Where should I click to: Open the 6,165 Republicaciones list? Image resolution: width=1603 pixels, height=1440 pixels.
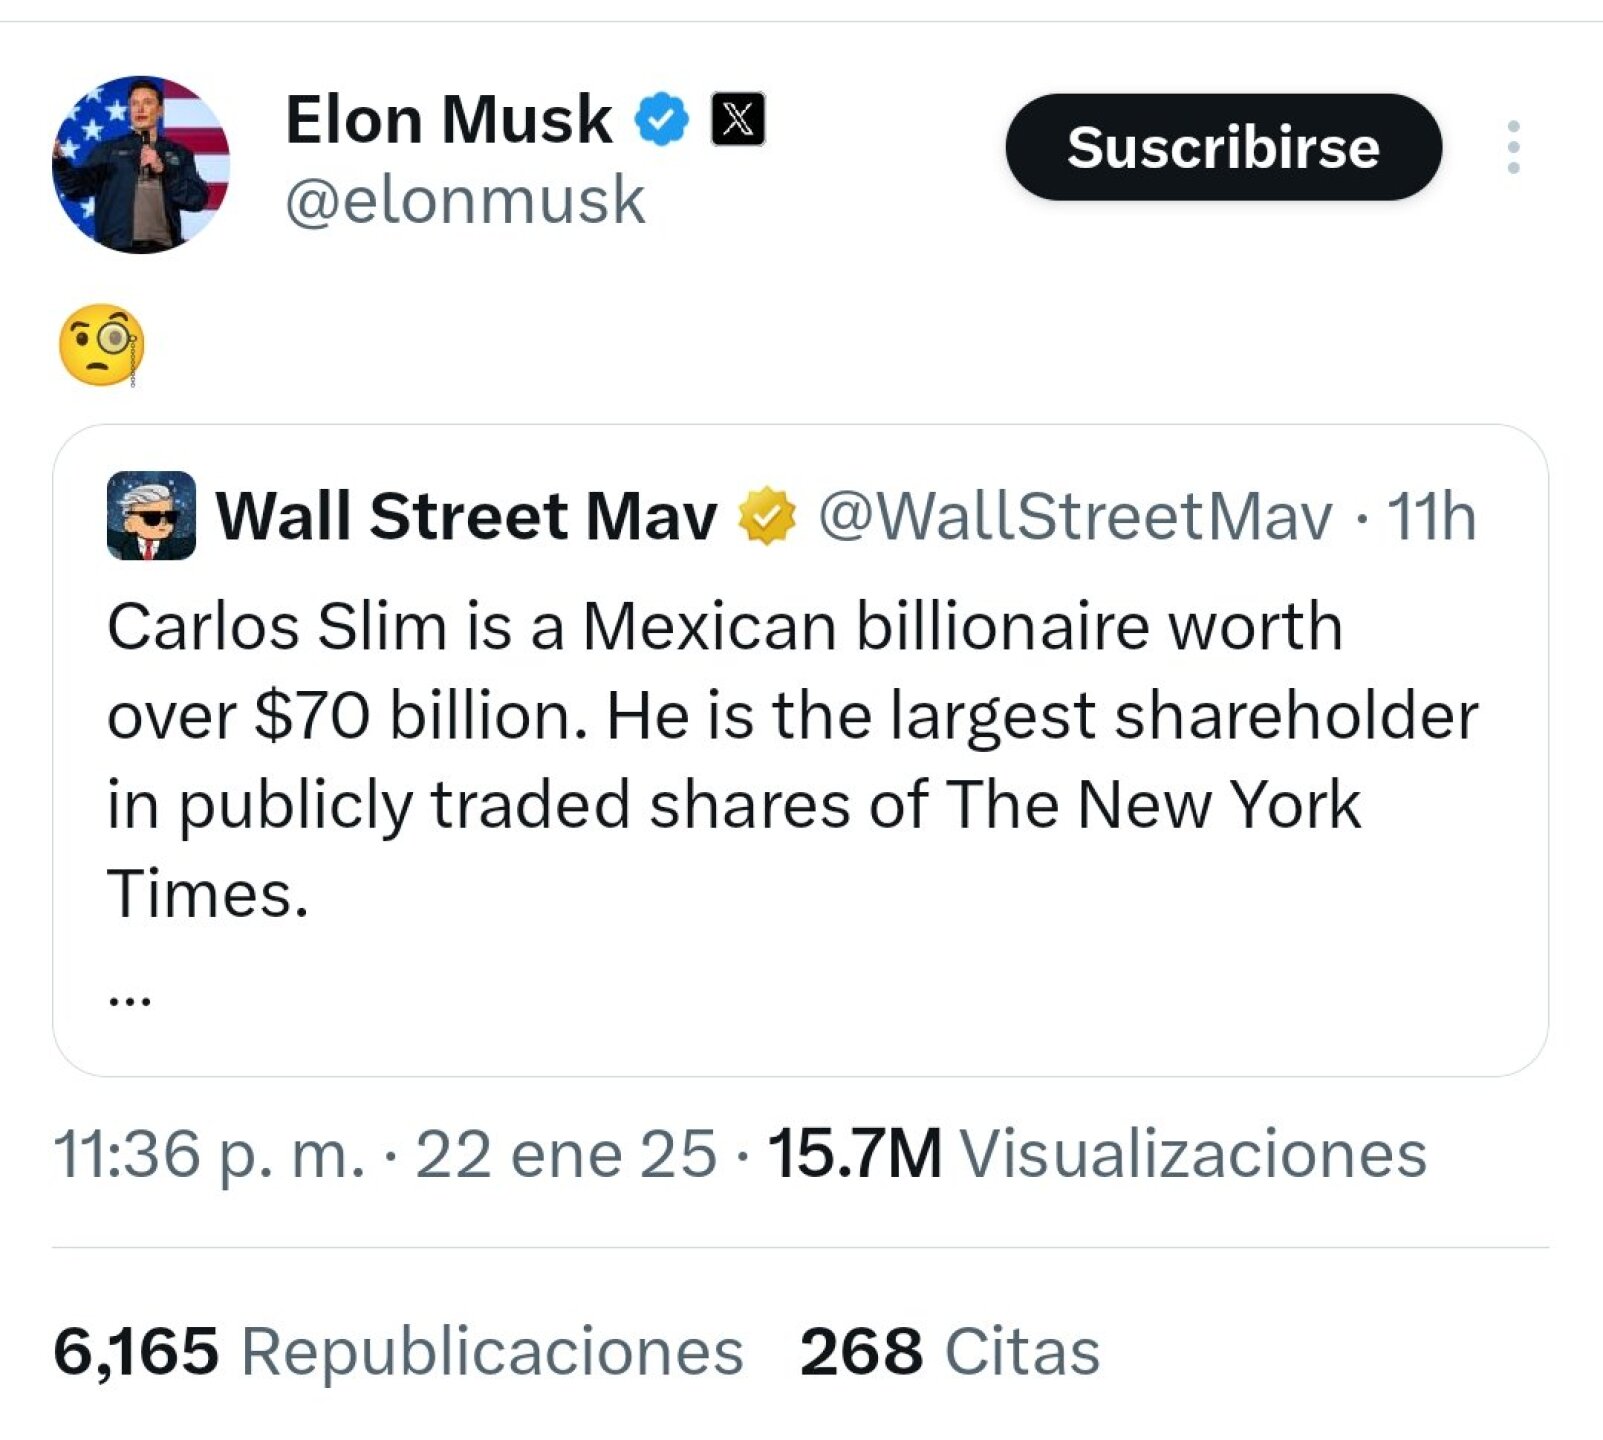coord(398,1352)
